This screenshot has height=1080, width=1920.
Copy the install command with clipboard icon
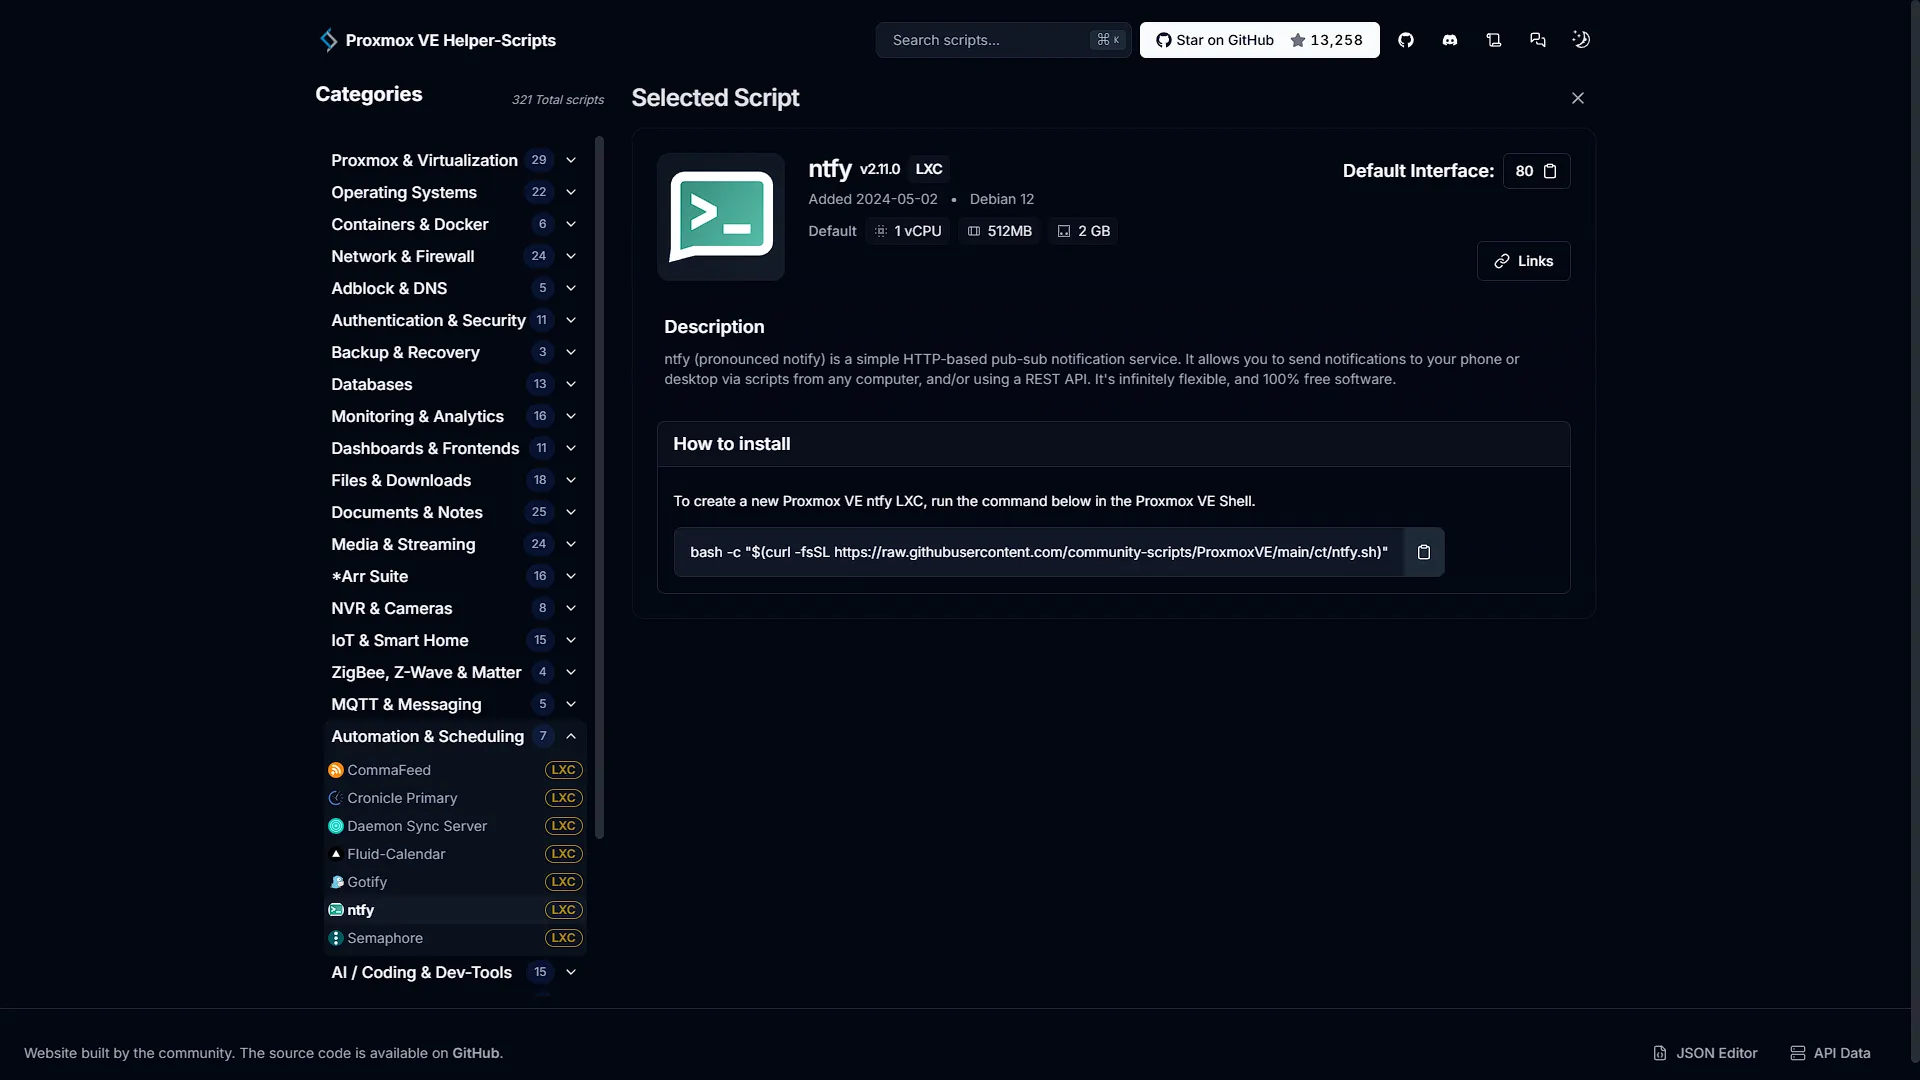click(x=1424, y=552)
